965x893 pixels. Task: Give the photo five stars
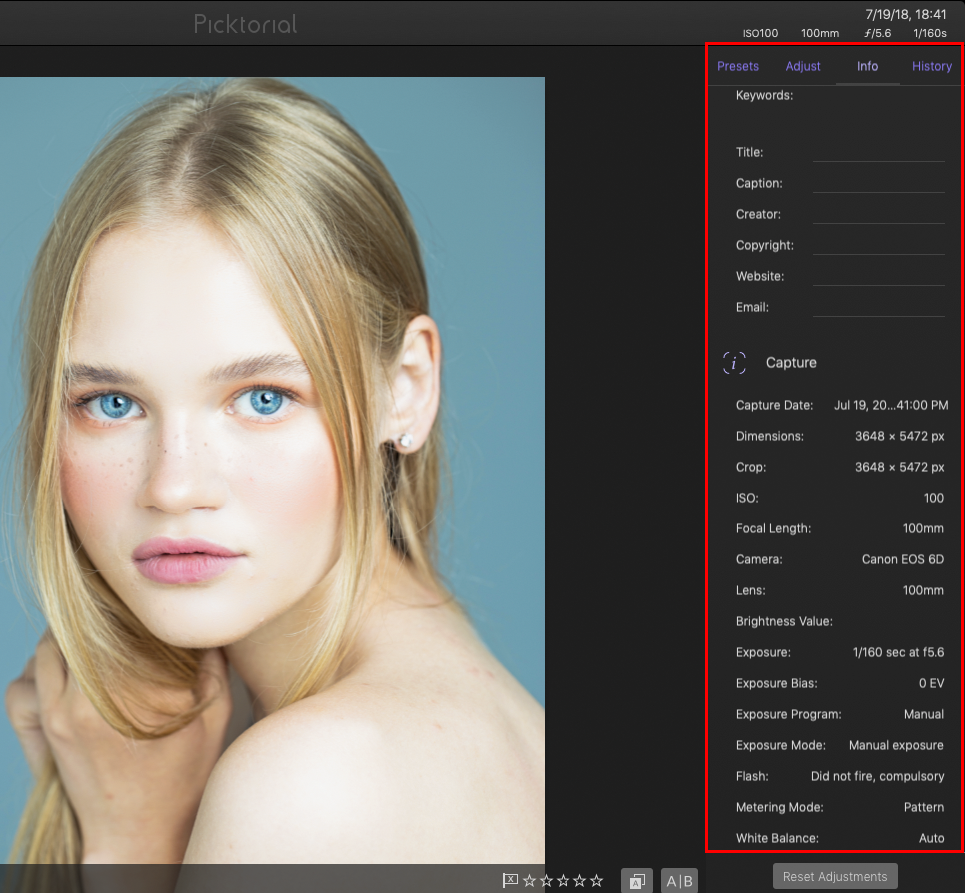pyautogui.click(x=597, y=881)
